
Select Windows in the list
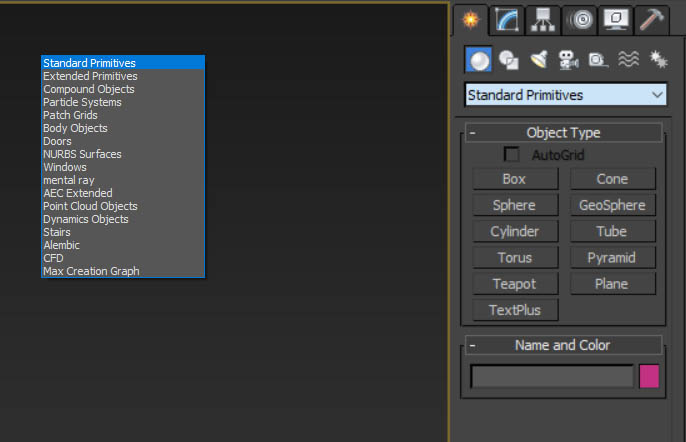click(x=123, y=167)
